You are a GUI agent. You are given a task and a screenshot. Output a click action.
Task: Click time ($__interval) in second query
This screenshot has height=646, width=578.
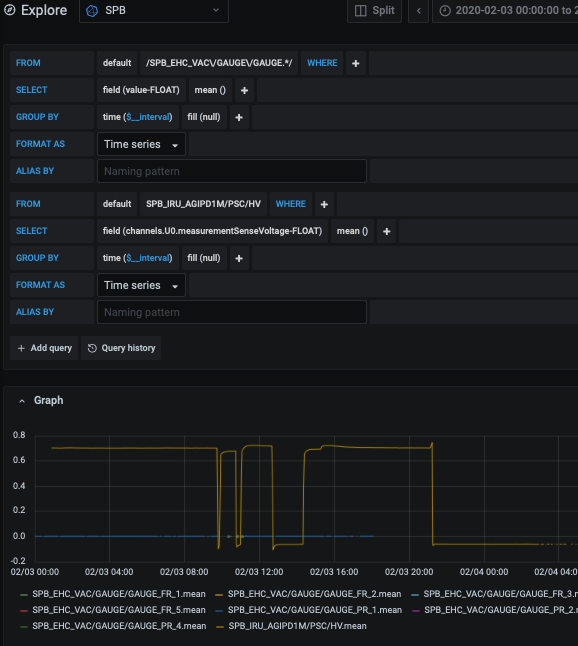coord(138,258)
